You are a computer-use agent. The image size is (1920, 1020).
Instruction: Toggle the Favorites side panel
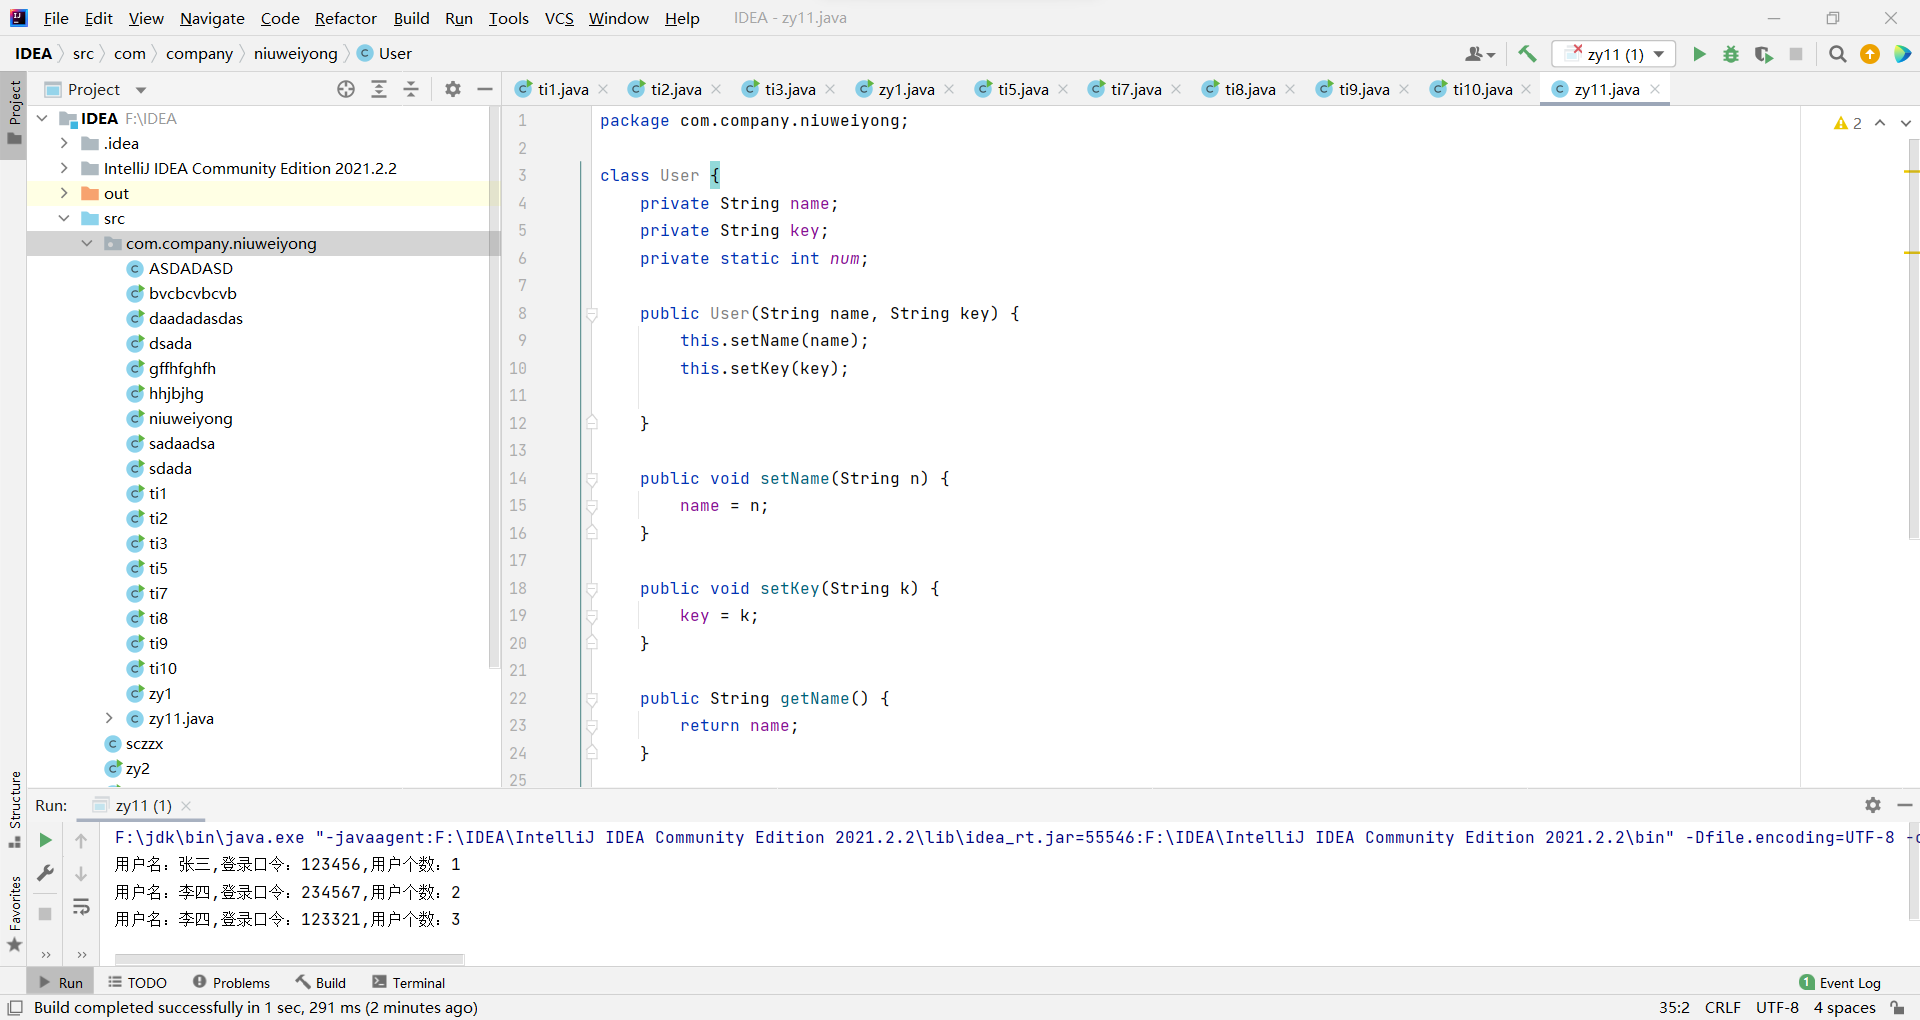point(14,913)
